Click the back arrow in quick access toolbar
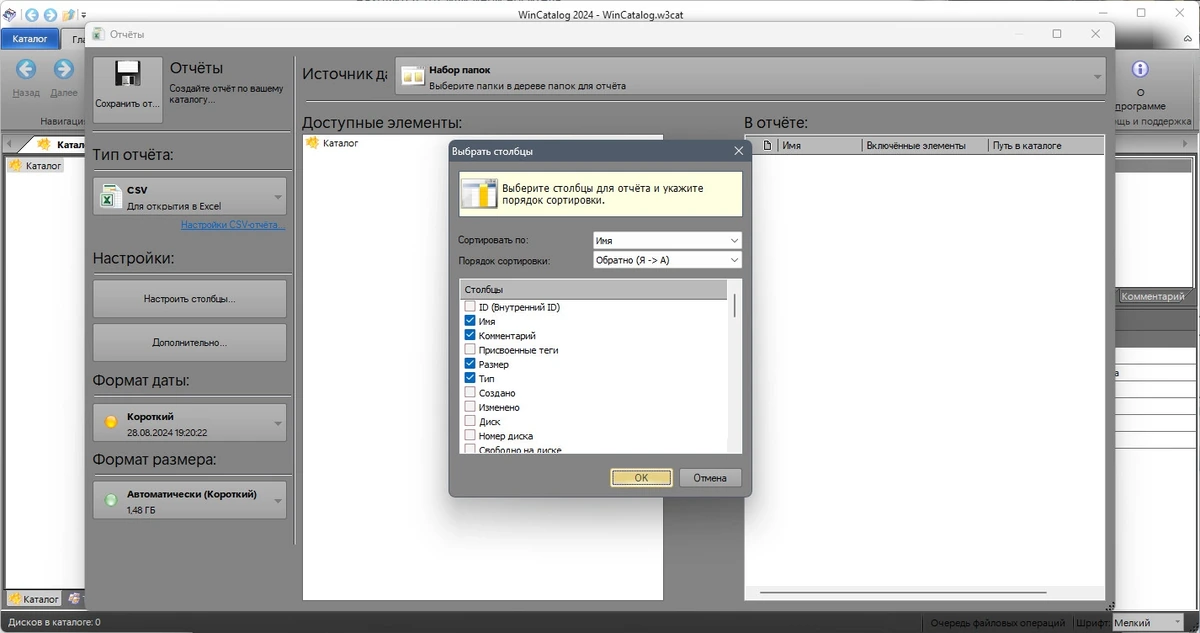1200x633 pixels. click(30, 14)
